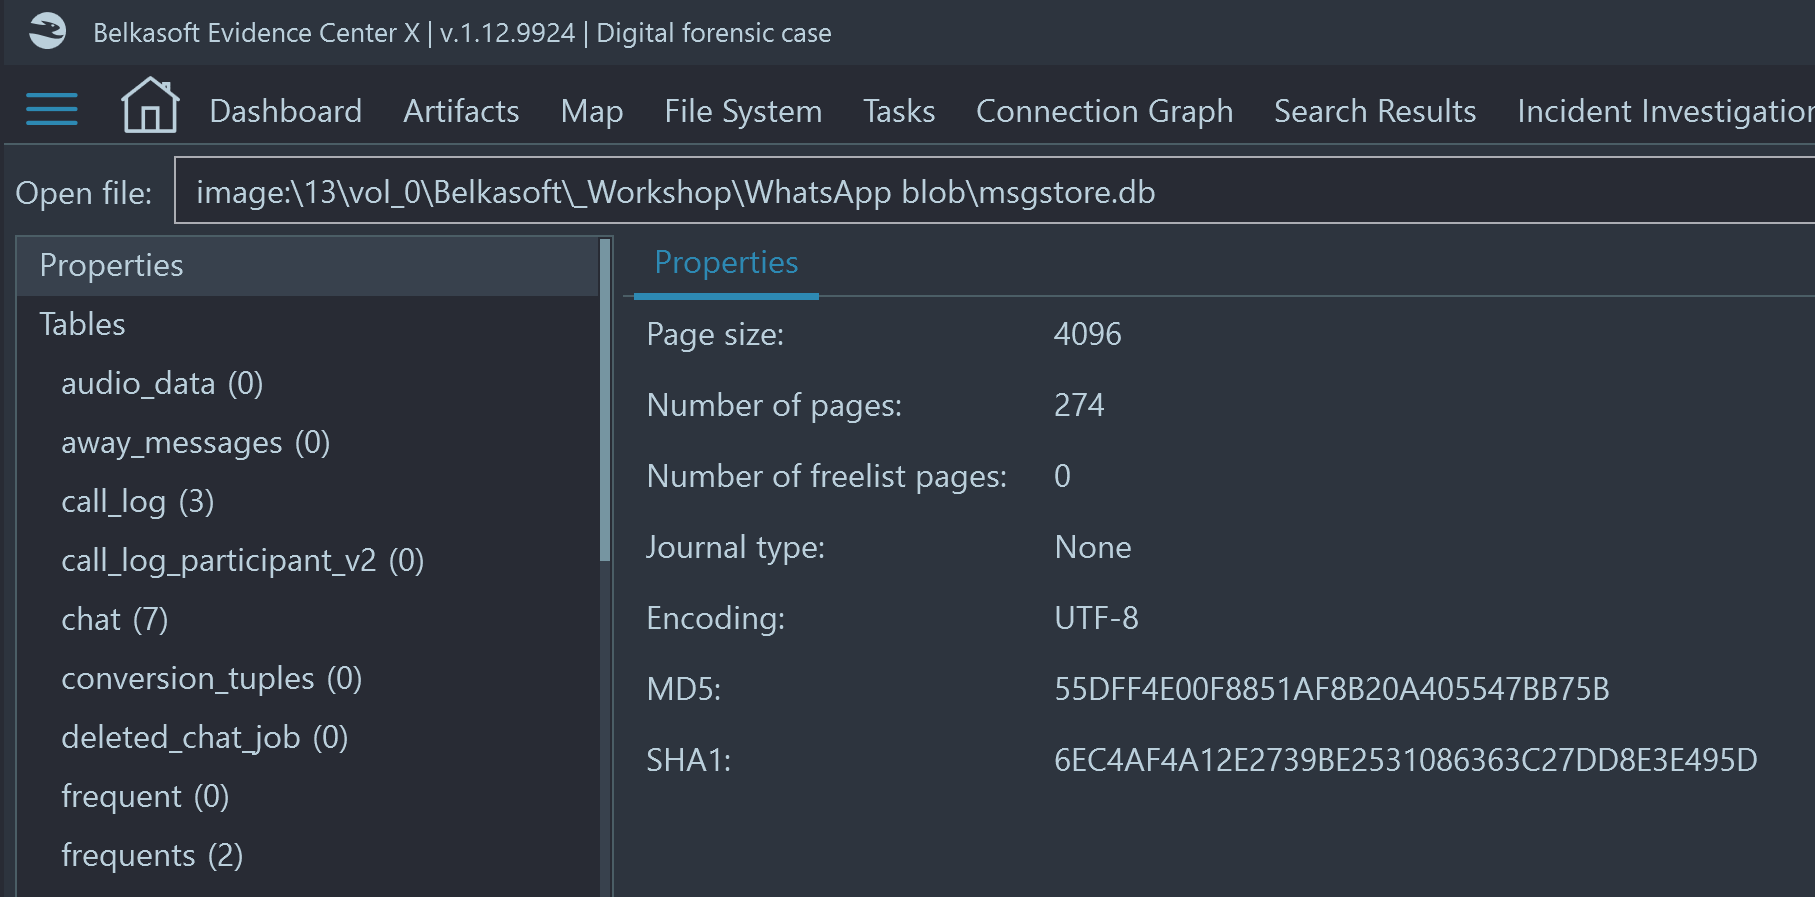The image size is (1815, 897).
Task: Open the File System tab
Action: coord(743,111)
